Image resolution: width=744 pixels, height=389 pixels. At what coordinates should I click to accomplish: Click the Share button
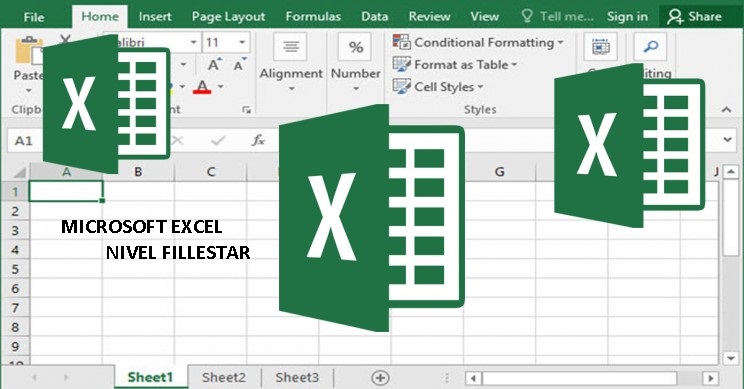click(x=694, y=17)
